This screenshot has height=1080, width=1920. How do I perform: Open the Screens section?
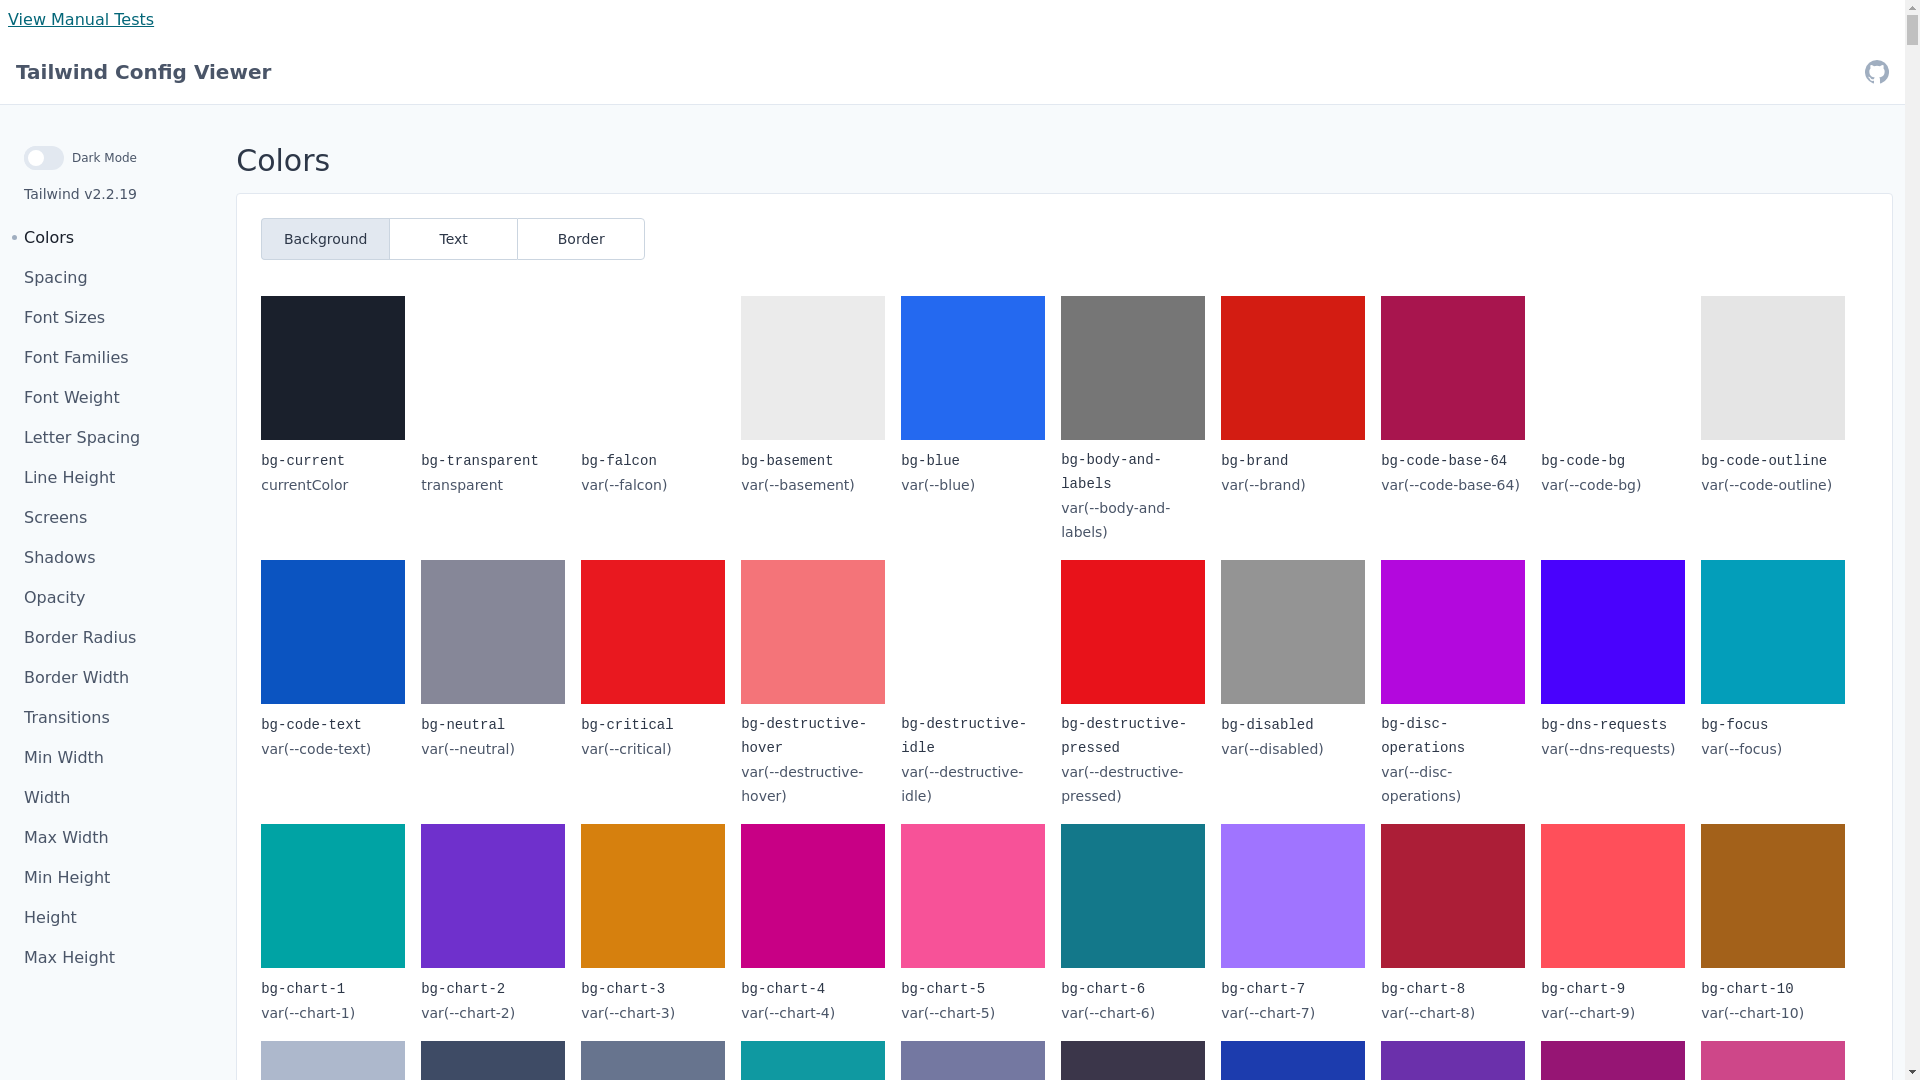[55, 518]
